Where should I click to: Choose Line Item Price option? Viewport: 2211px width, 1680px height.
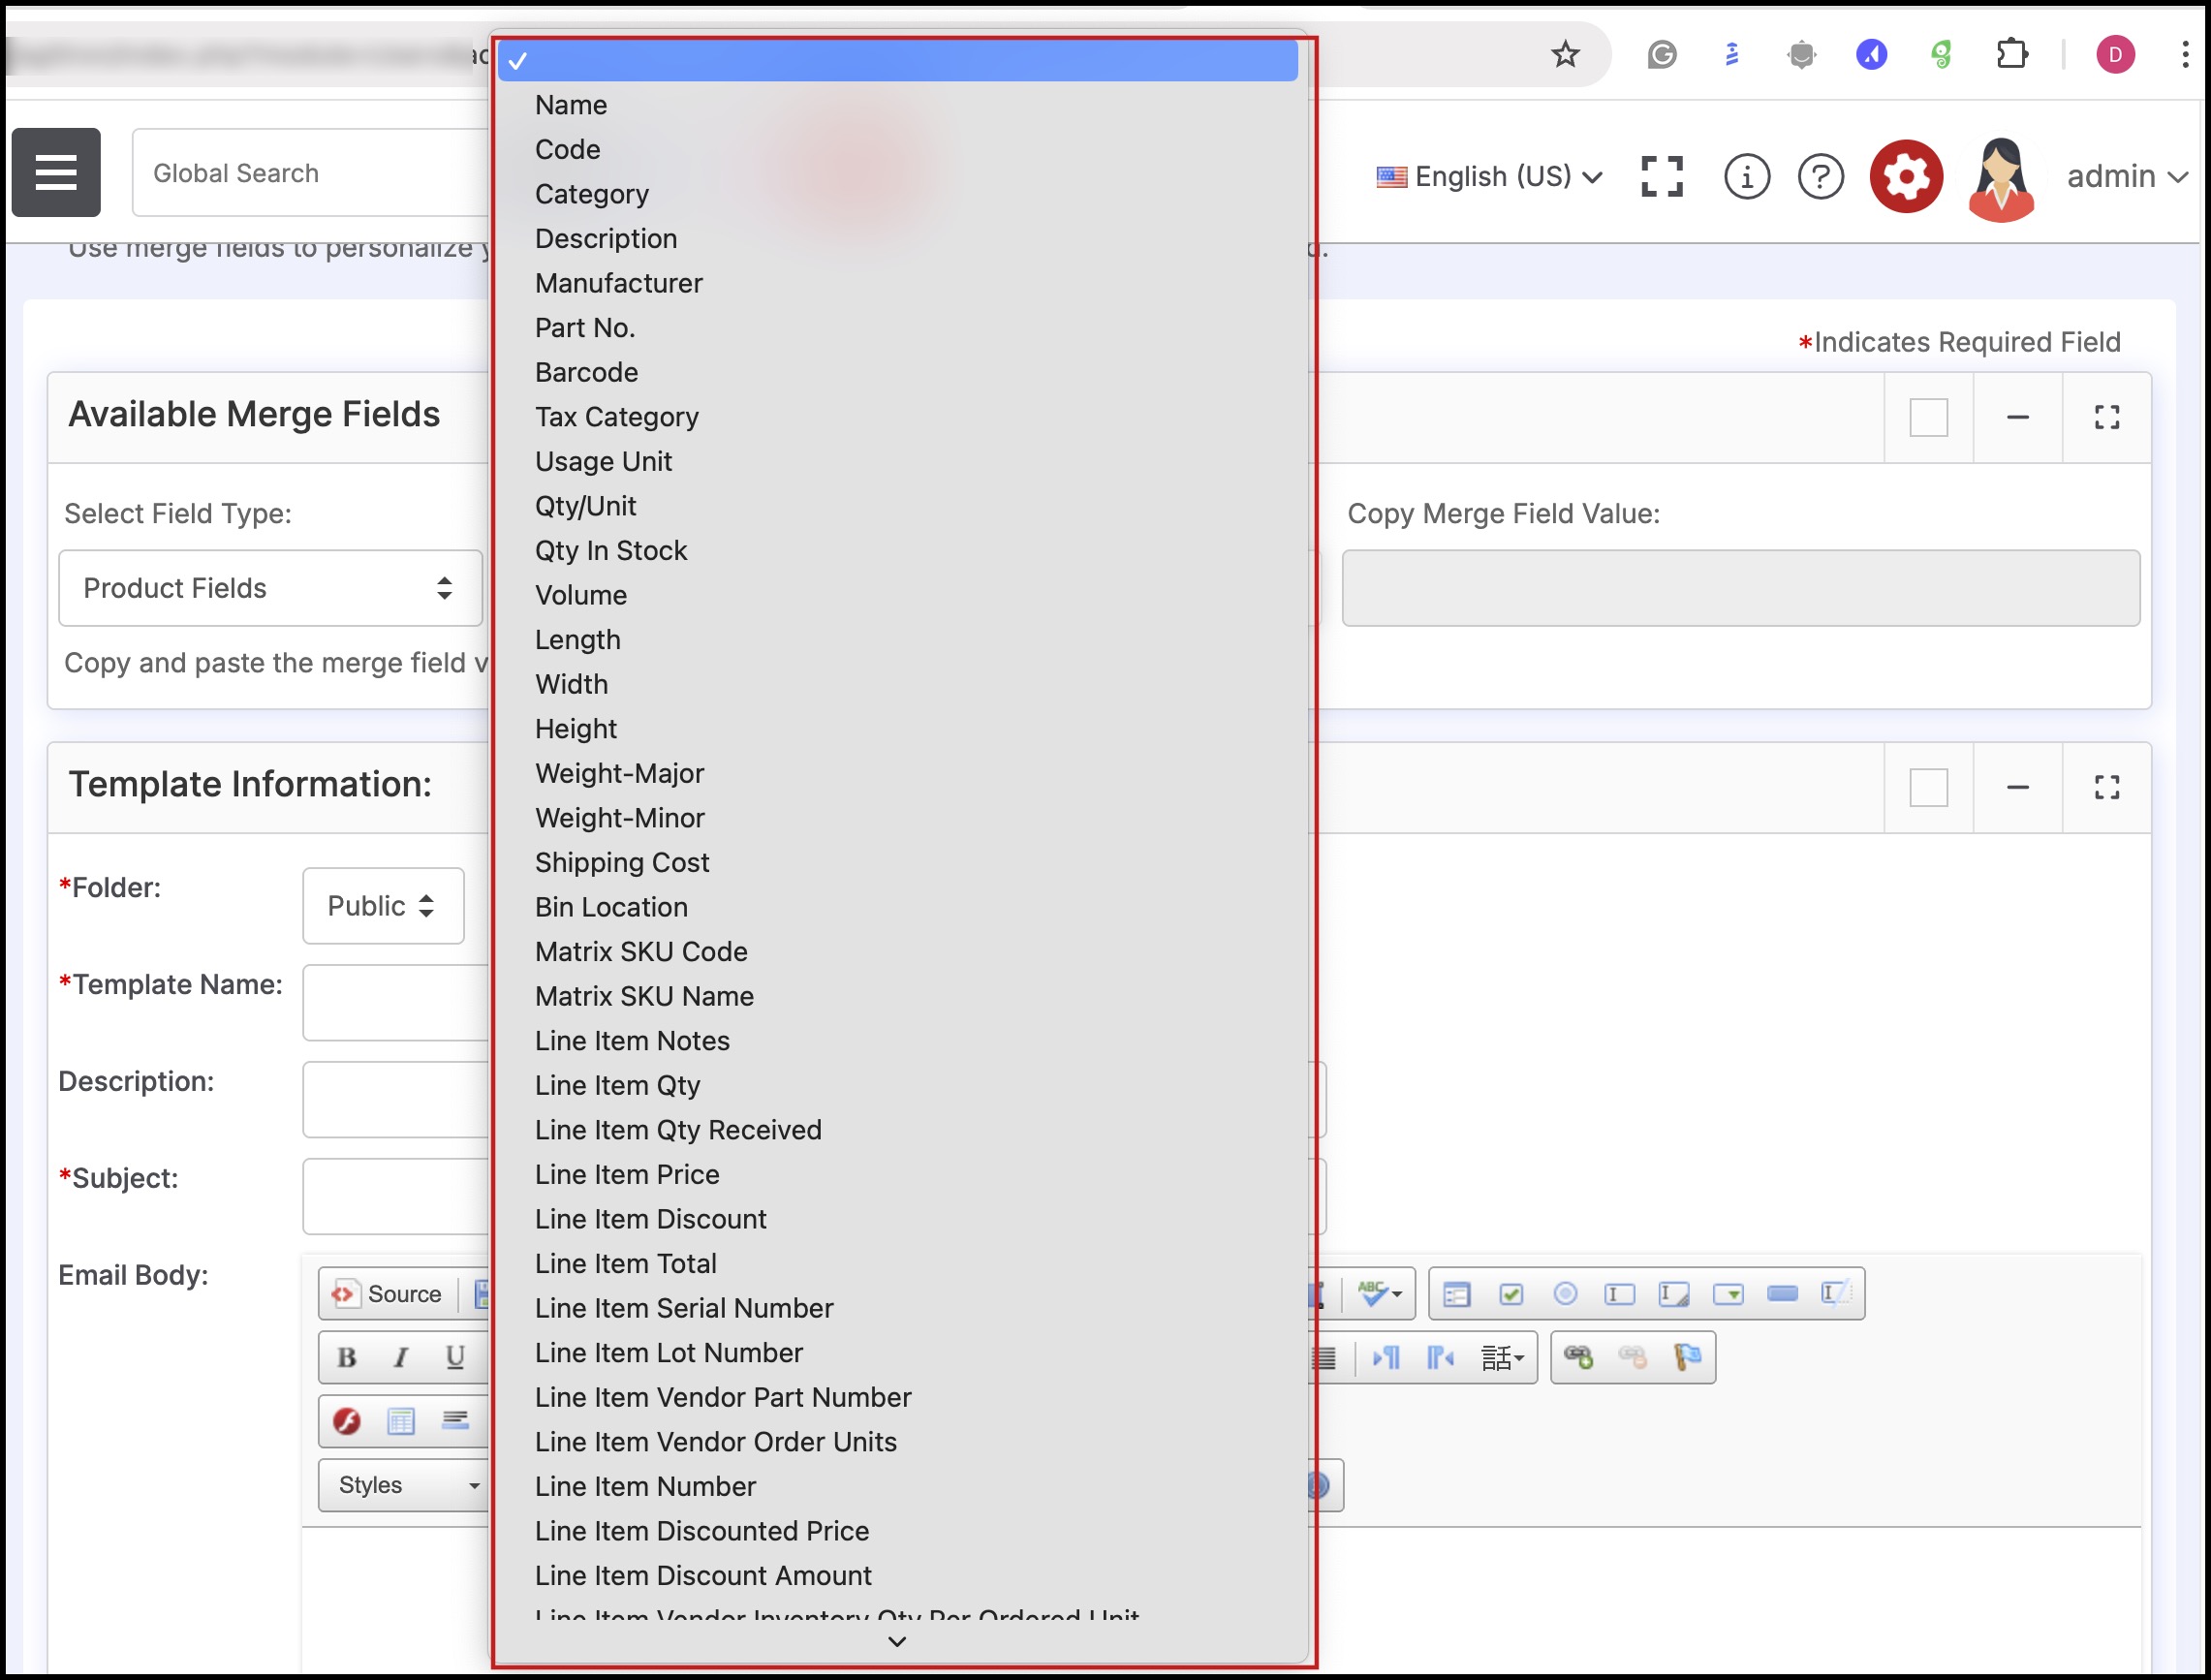click(627, 1174)
